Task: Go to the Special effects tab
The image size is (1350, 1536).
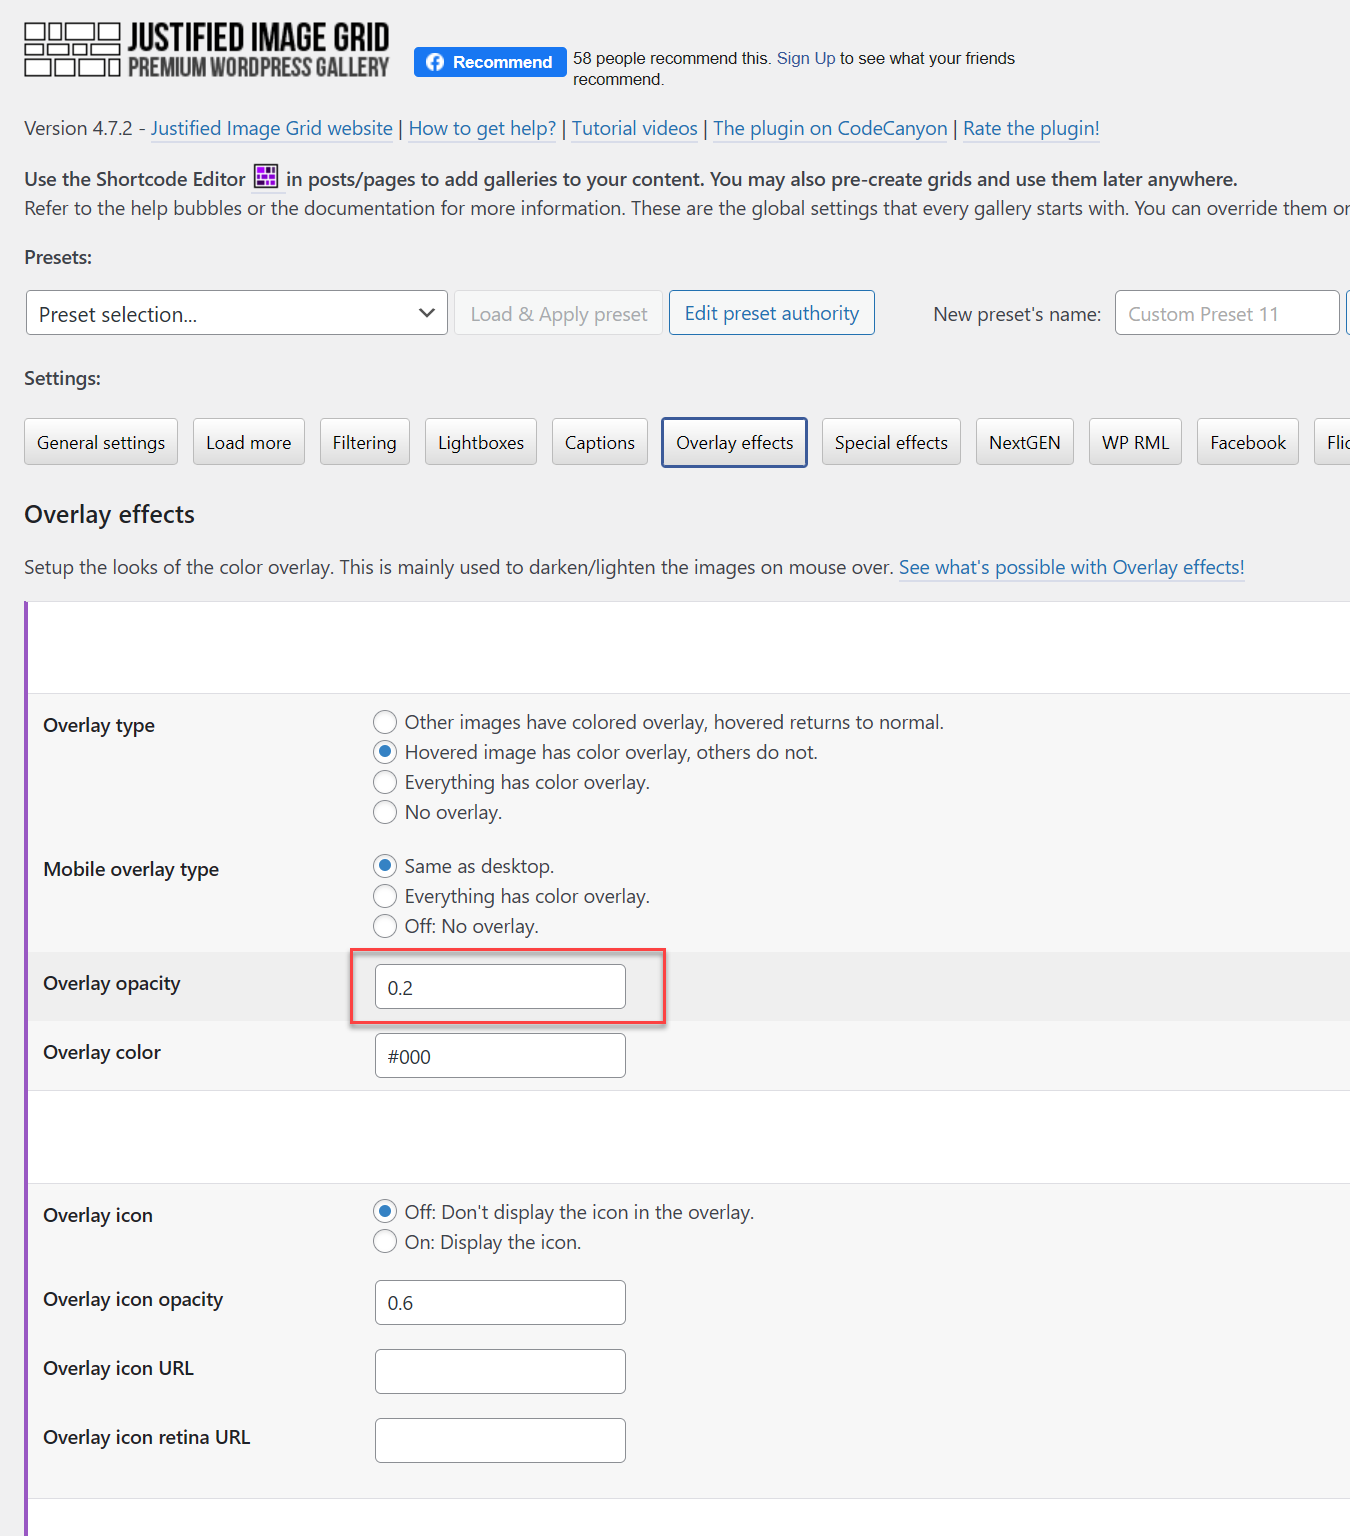Action: point(890,442)
